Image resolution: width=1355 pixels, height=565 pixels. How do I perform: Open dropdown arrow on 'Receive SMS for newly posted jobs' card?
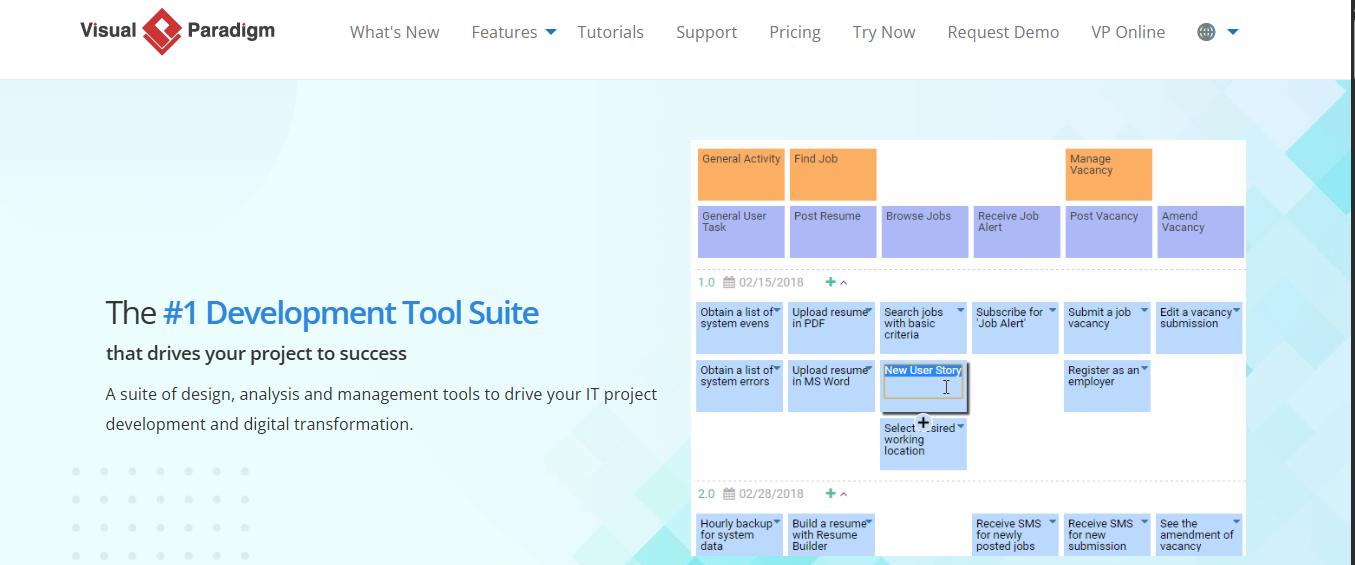click(1052, 522)
